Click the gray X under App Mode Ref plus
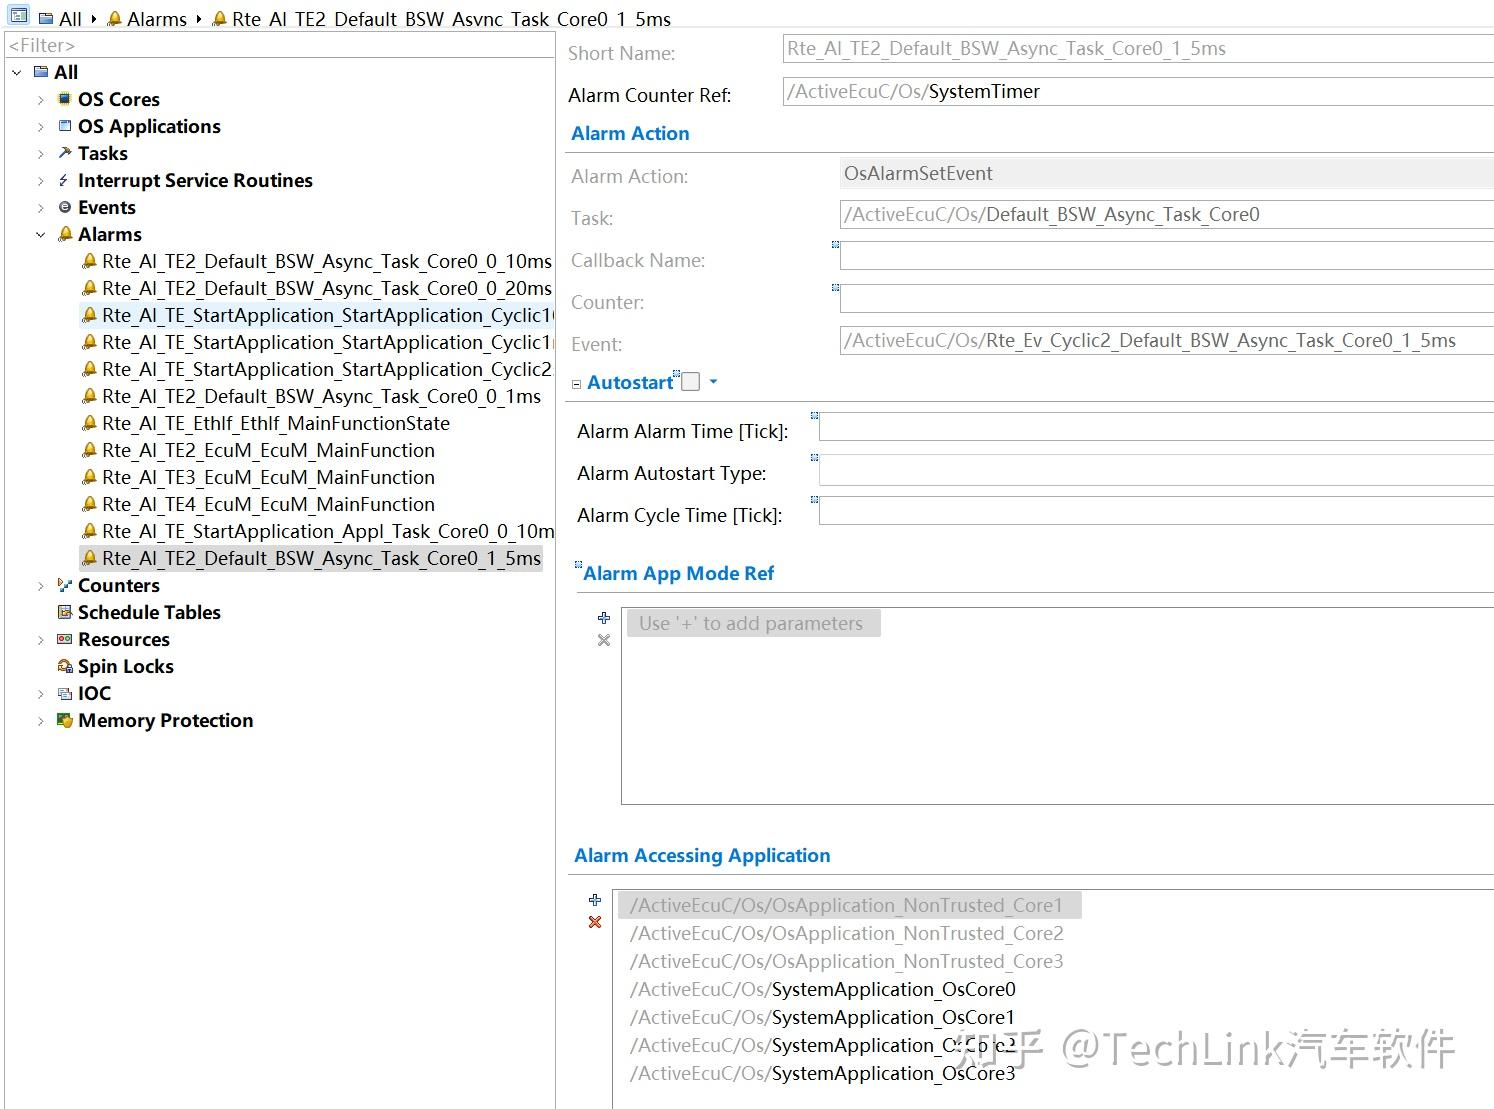1494x1109 pixels. pos(604,640)
